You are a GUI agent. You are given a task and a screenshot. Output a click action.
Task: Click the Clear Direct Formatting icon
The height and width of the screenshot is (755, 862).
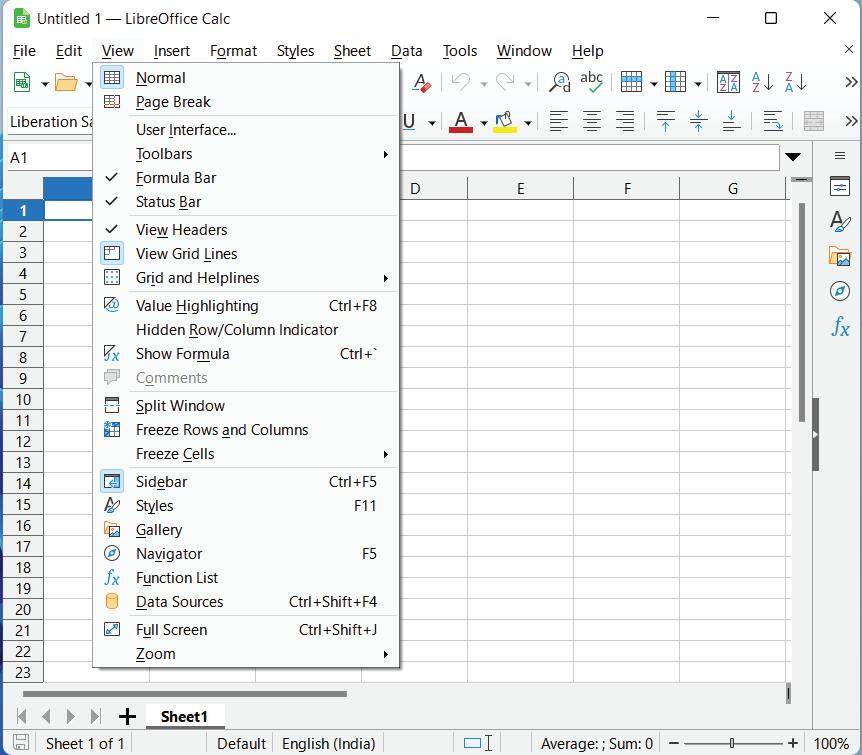421,83
